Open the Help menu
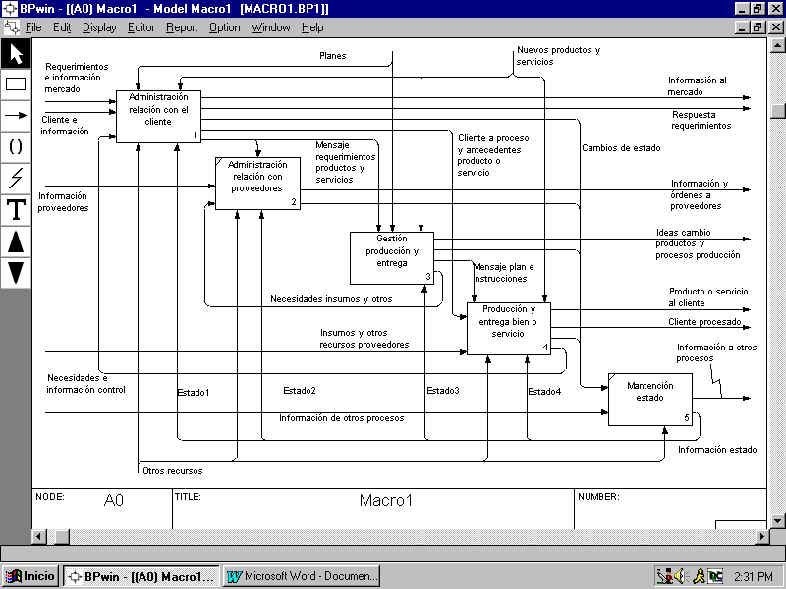 312,27
